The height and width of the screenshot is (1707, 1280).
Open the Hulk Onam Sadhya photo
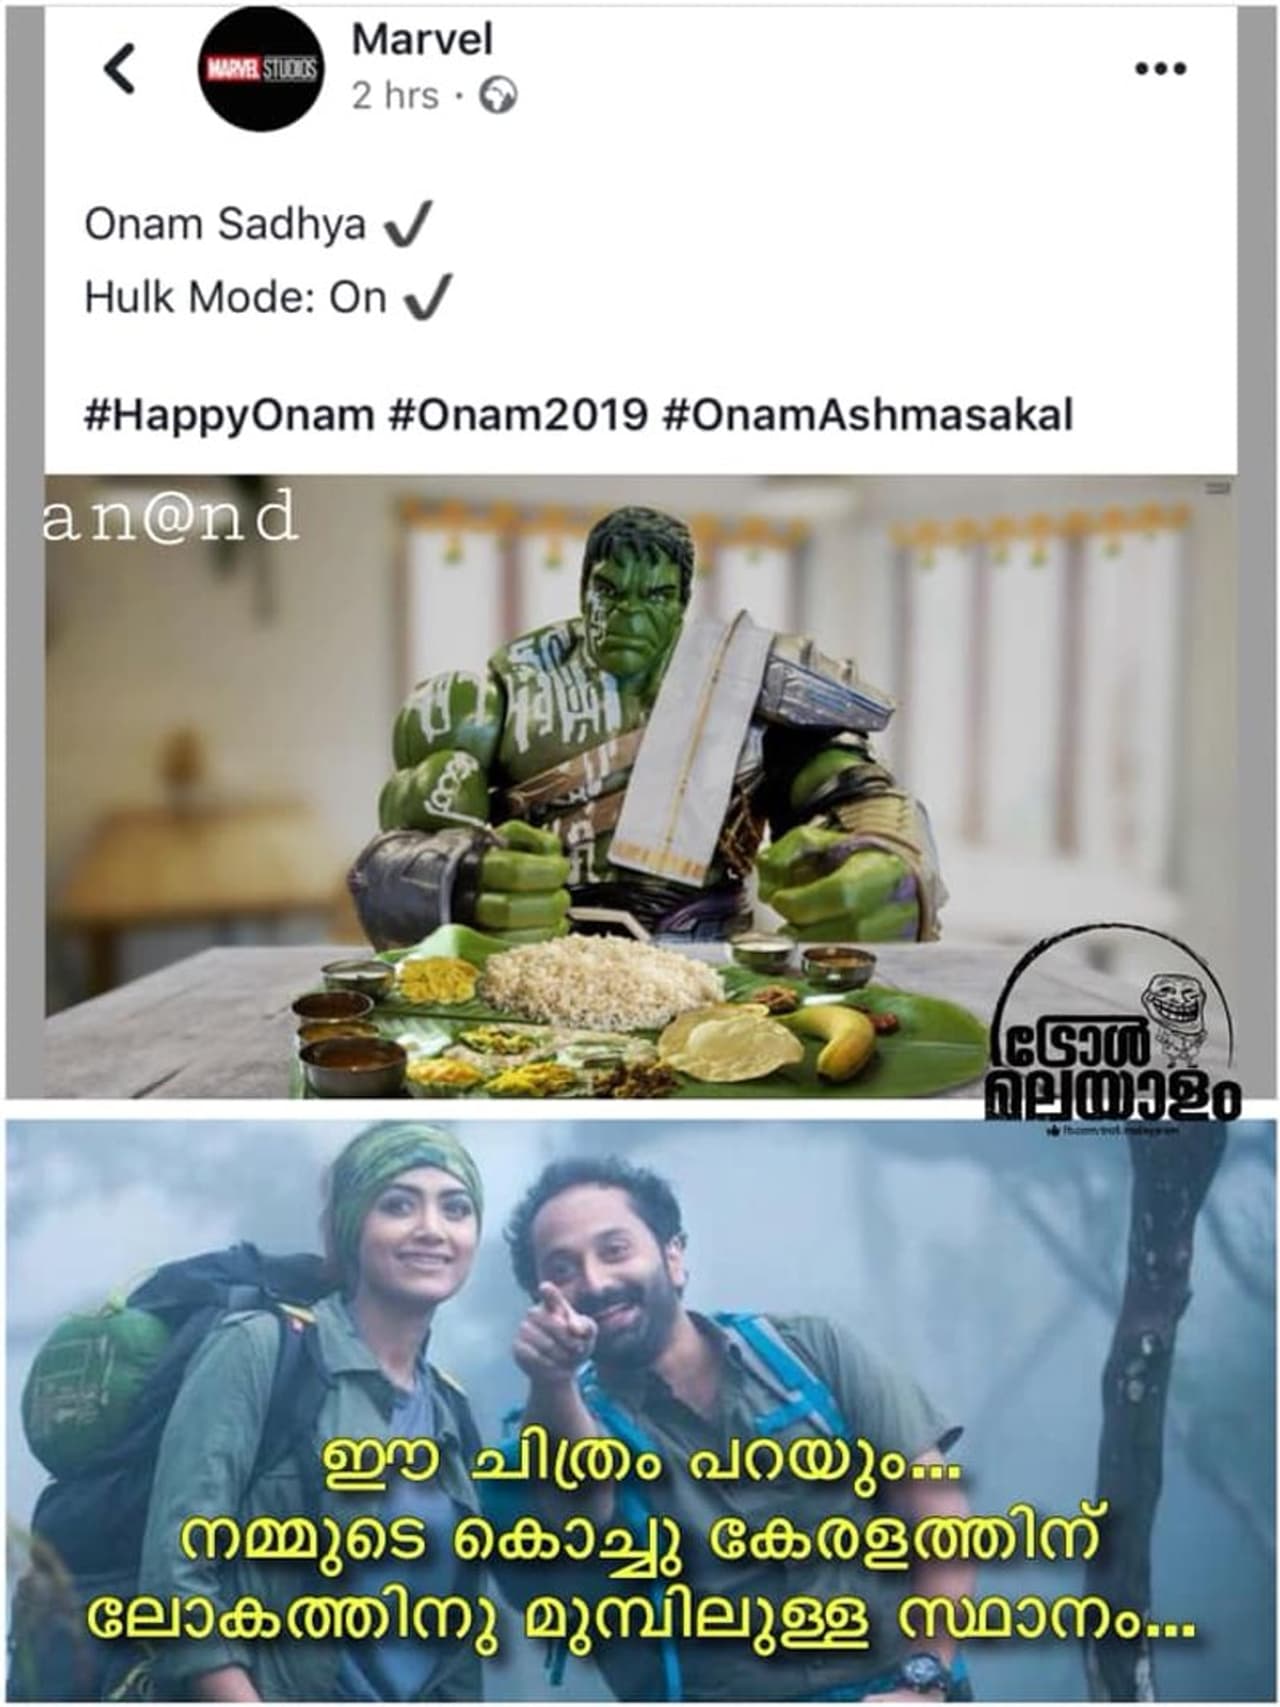640,786
